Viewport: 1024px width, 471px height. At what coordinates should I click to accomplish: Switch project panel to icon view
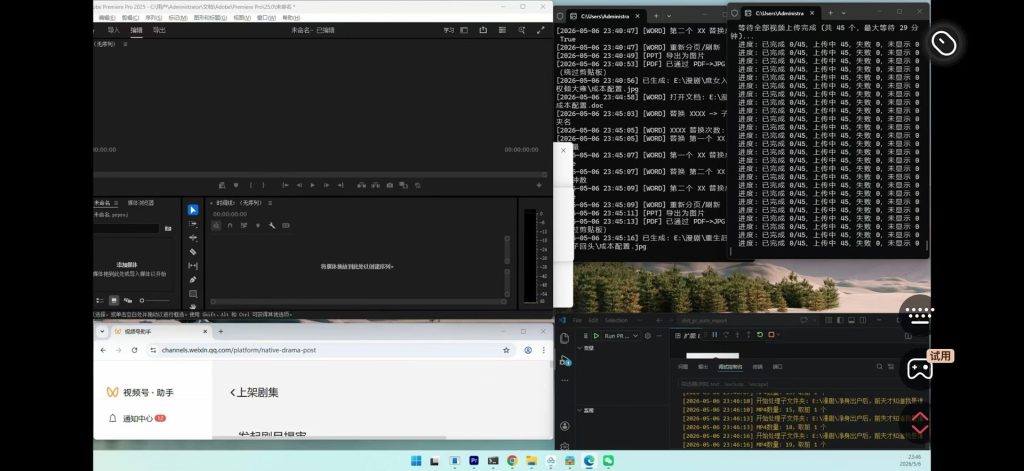point(114,300)
